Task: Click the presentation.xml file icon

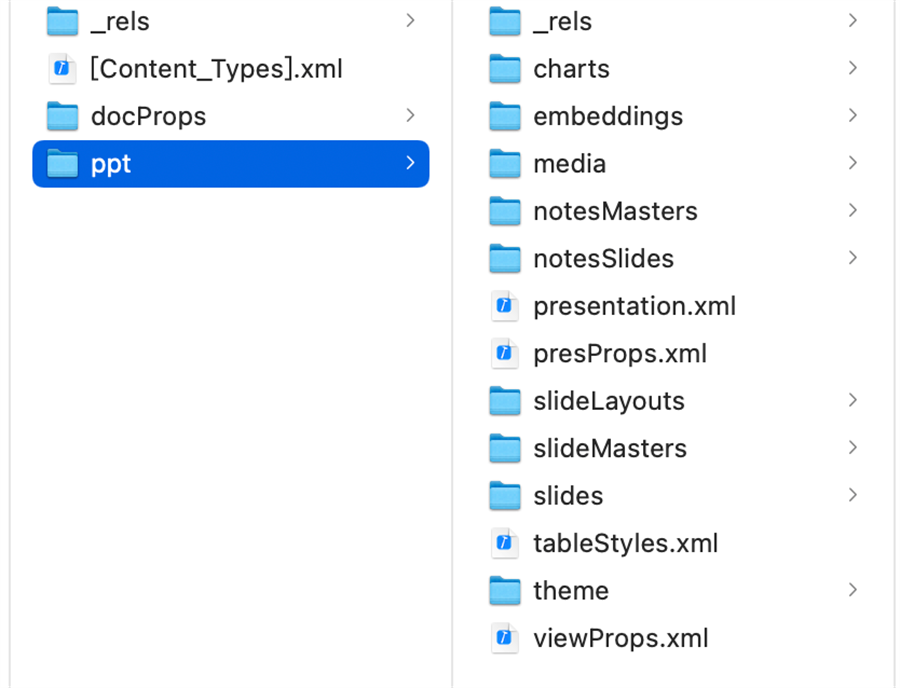Action: point(505,306)
